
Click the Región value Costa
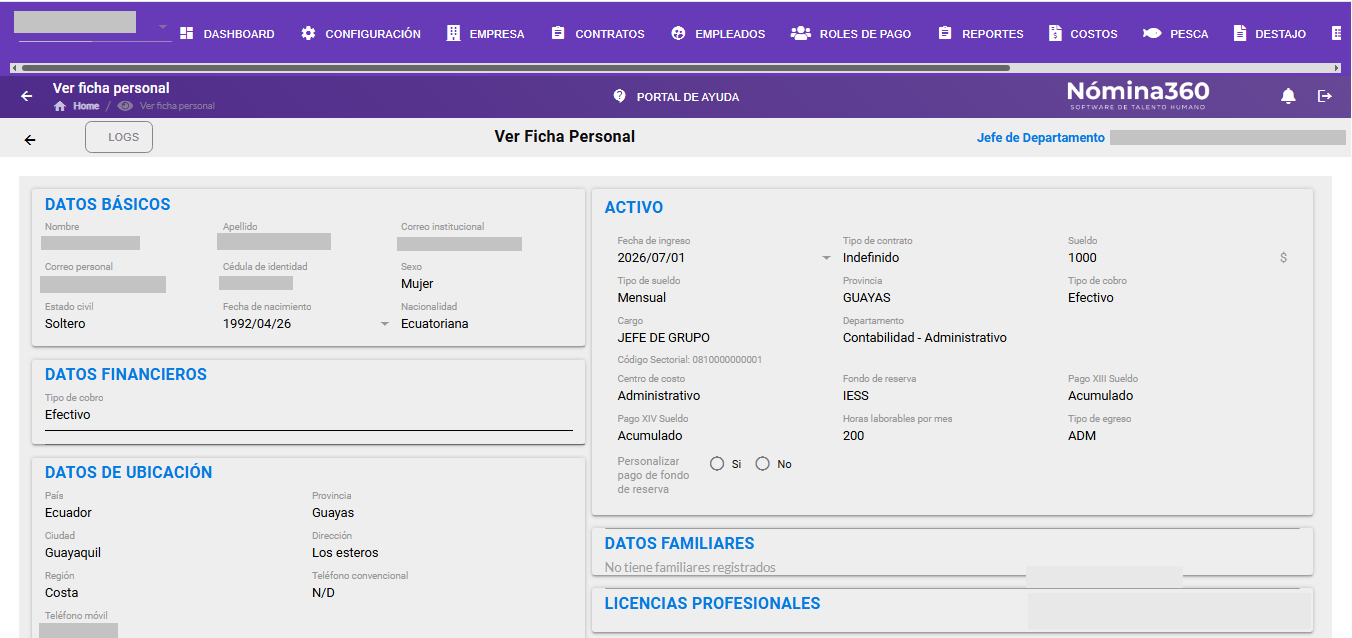(61, 593)
